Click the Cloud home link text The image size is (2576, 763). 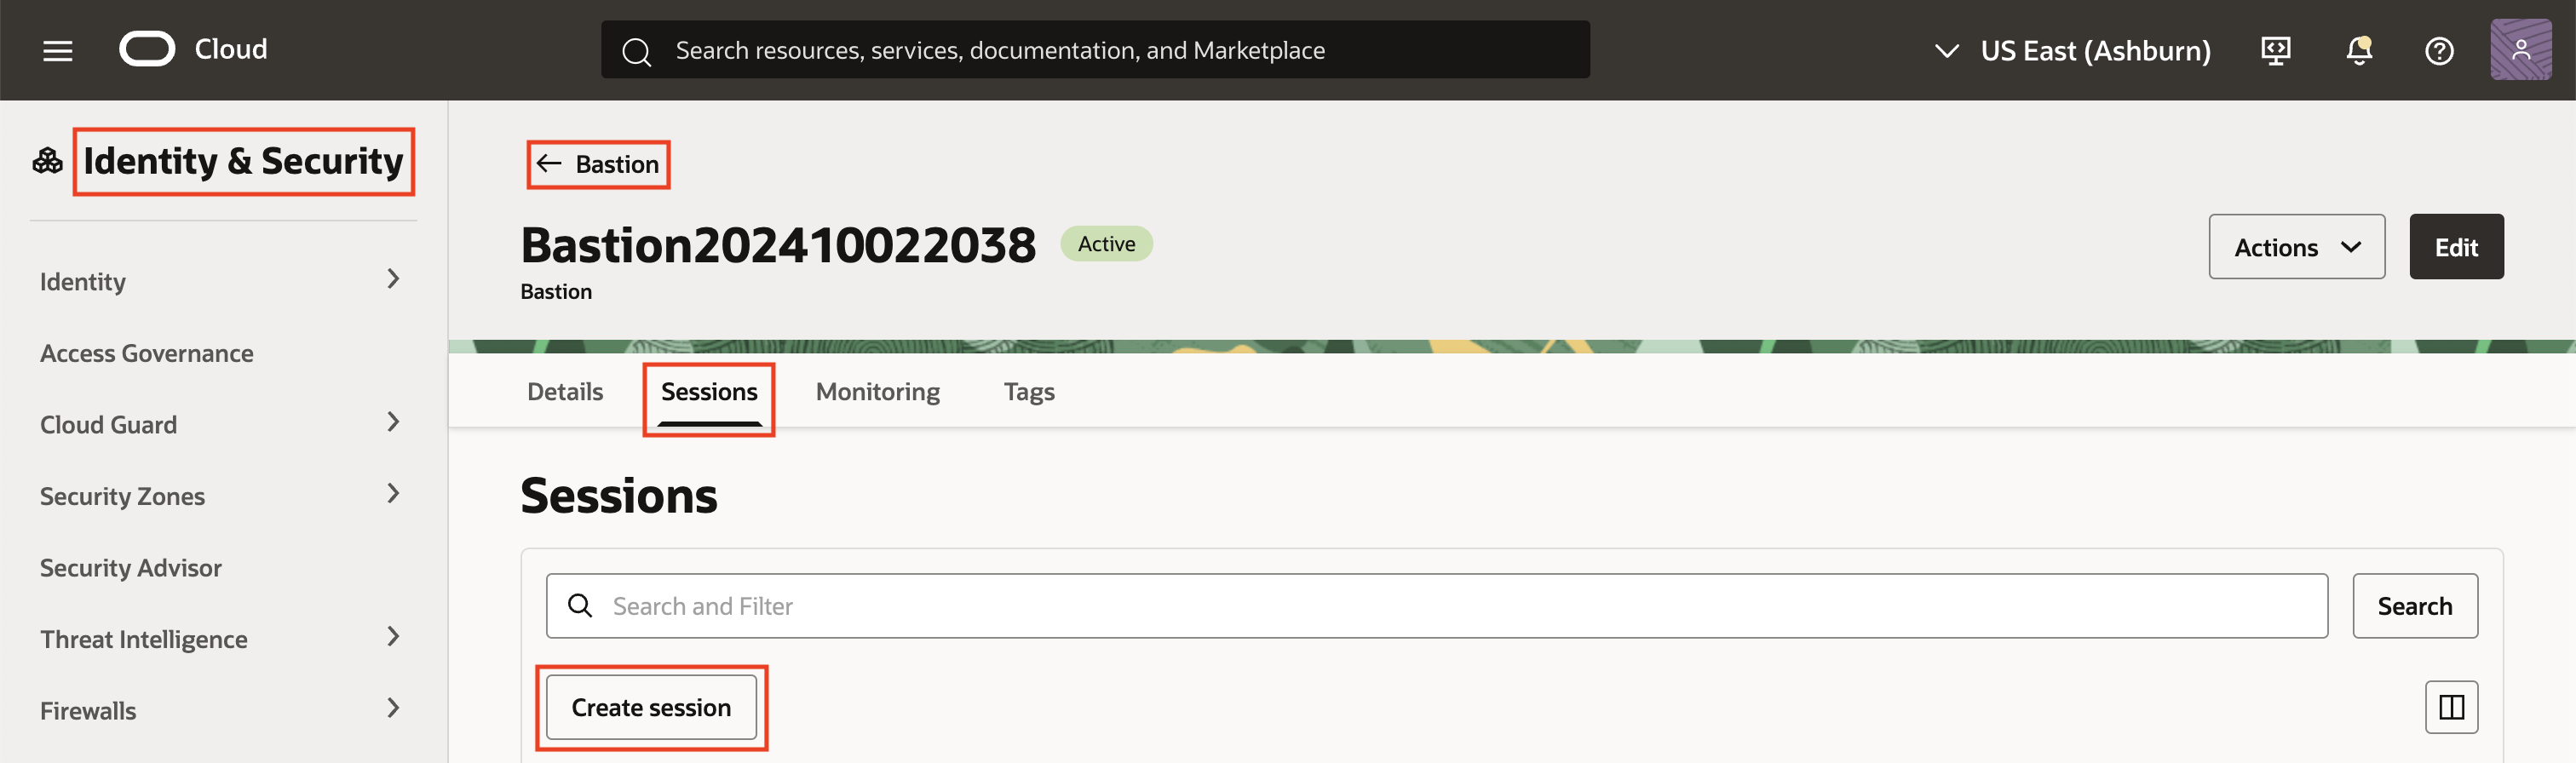tap(231, 49)
